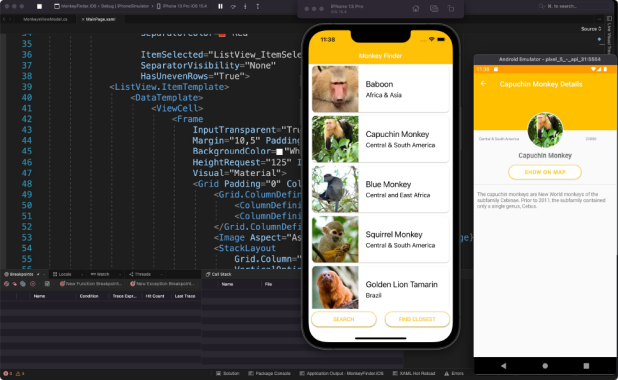Viewport: 618px width, 380px height.
Task: Toggle all breakpoints enabled or disabled
Action: point(6,284)
